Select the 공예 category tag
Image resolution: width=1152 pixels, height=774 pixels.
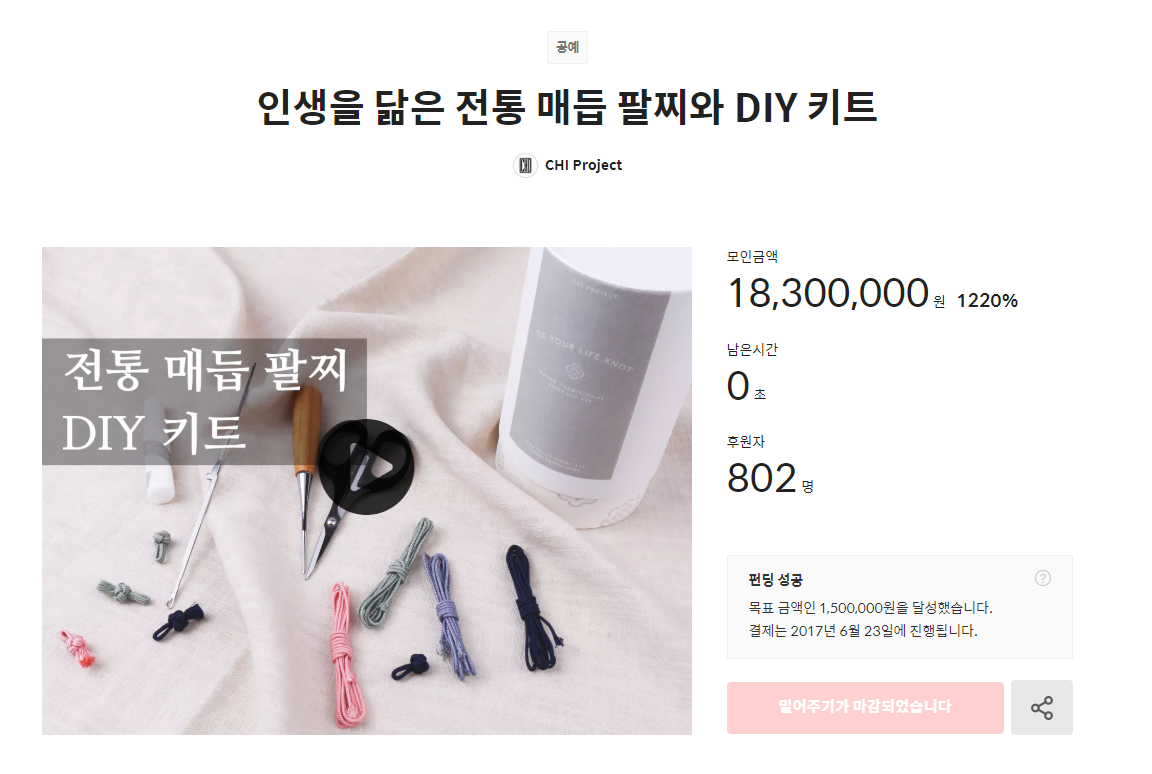(567, 47)
